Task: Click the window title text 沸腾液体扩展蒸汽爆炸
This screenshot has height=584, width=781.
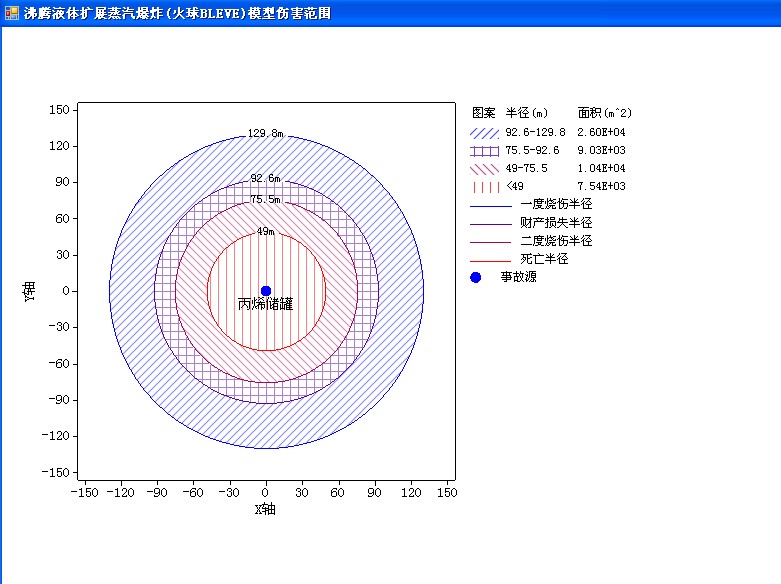Action: [93, 13]
